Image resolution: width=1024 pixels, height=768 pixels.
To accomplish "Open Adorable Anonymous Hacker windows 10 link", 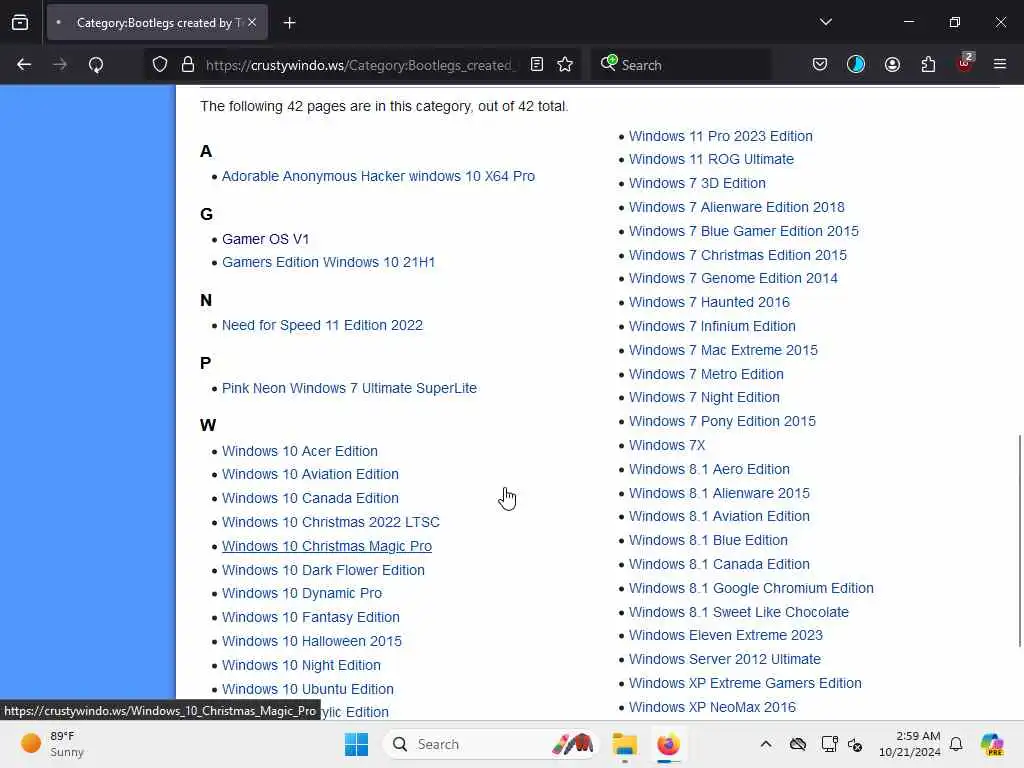I will tap(378, 176).
